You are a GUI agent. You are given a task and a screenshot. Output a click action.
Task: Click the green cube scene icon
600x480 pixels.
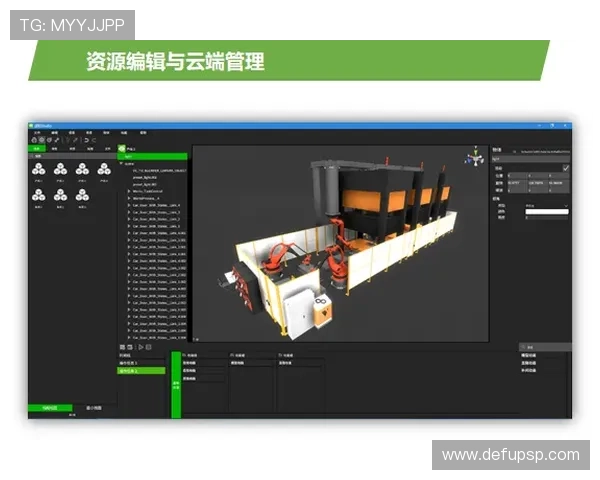122,149
